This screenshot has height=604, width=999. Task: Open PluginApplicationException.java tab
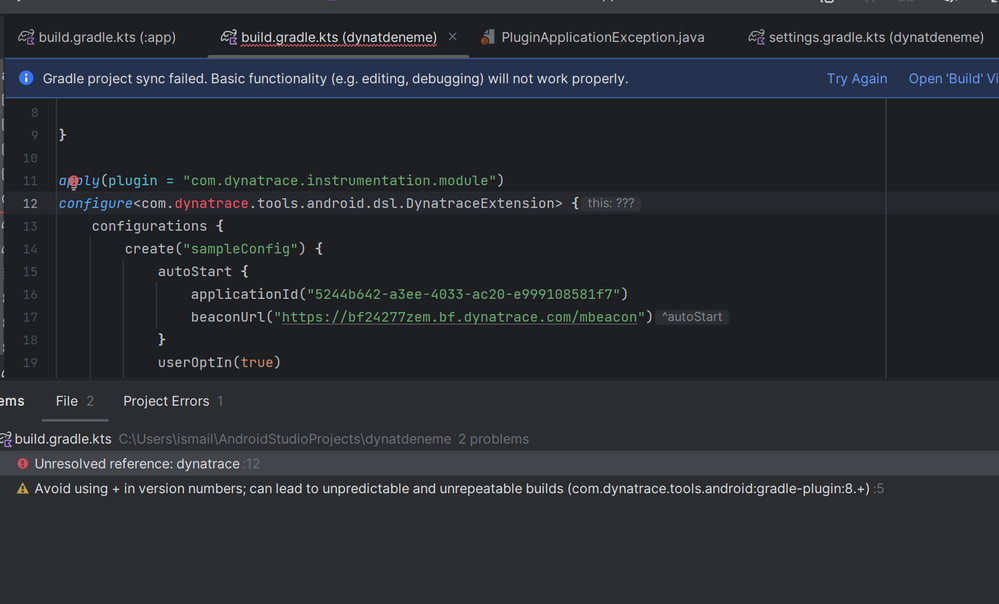[x=602, y=37]
